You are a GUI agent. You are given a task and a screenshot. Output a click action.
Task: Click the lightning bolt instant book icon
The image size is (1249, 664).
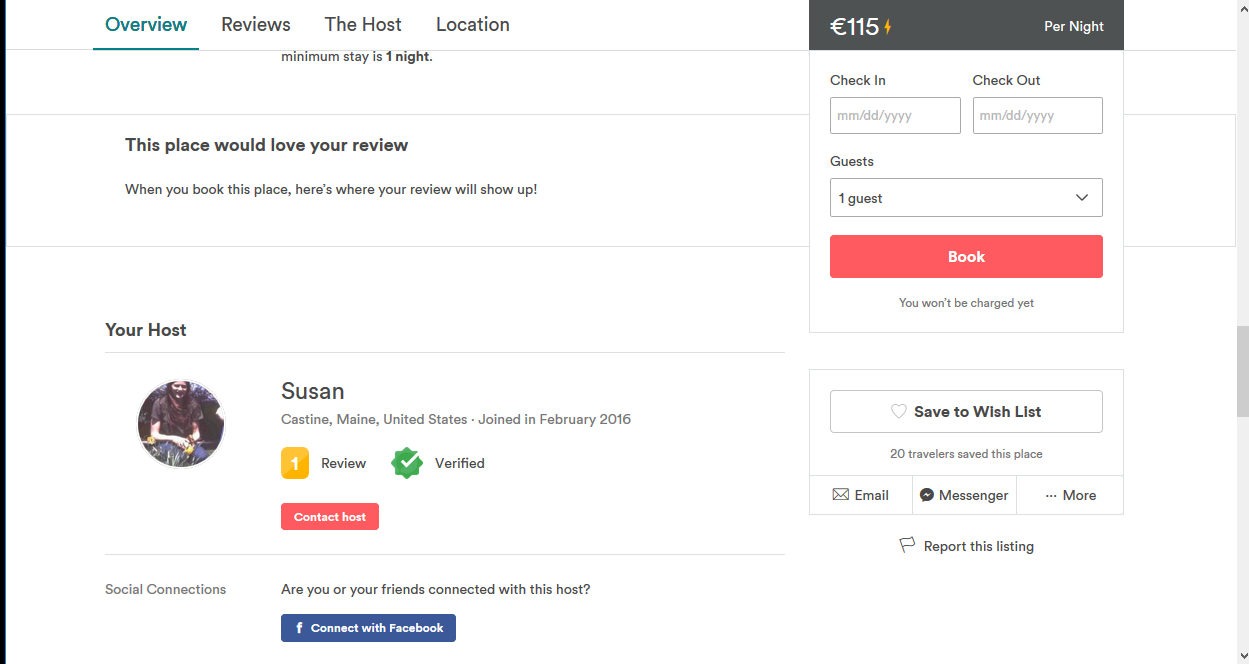pos(888,27)
